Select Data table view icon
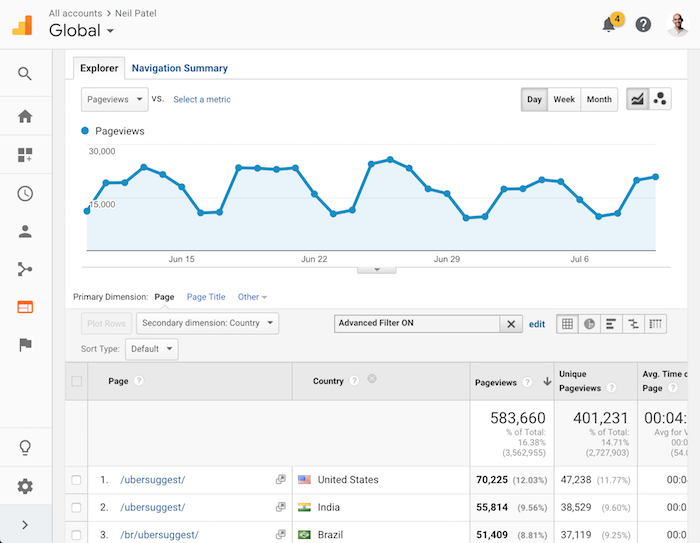The height and width of the screenshot is (543, 700). [x=567, y=324]
